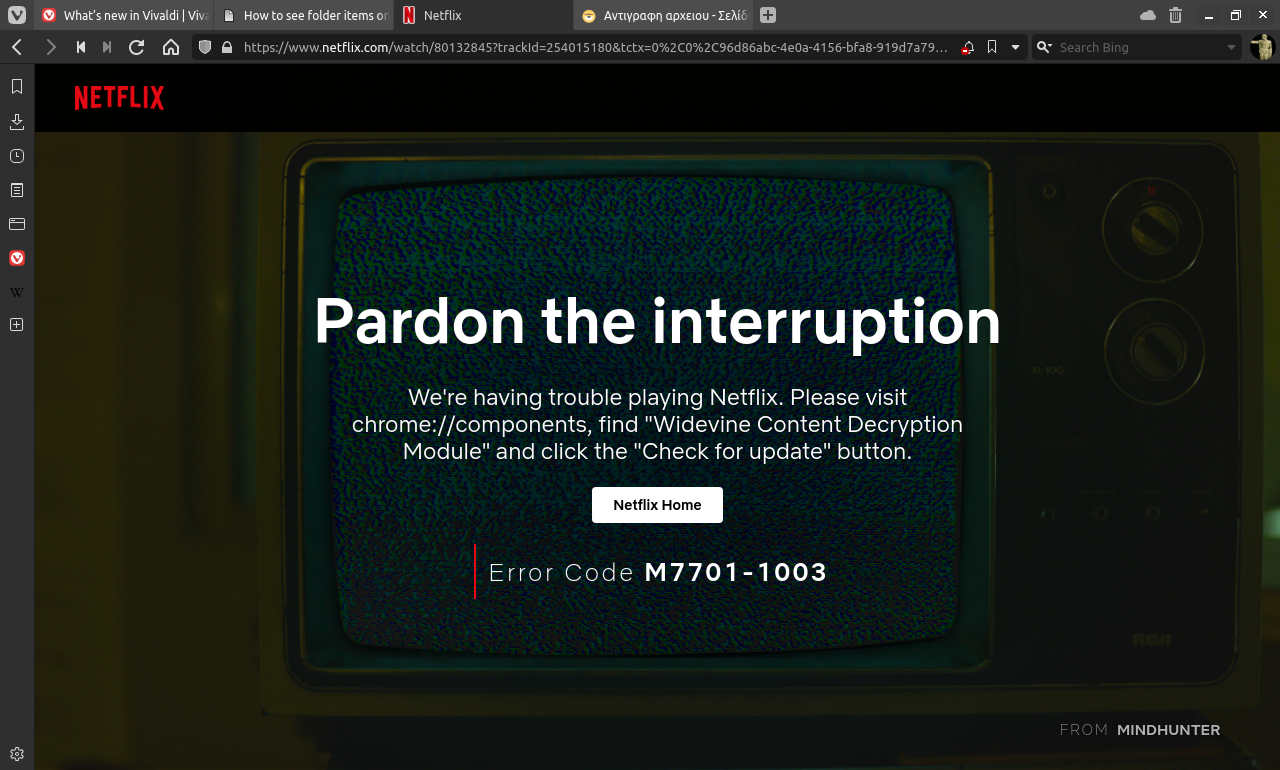Open the tracker blocker shield
Screen dimensions: 1280x770
205,47
